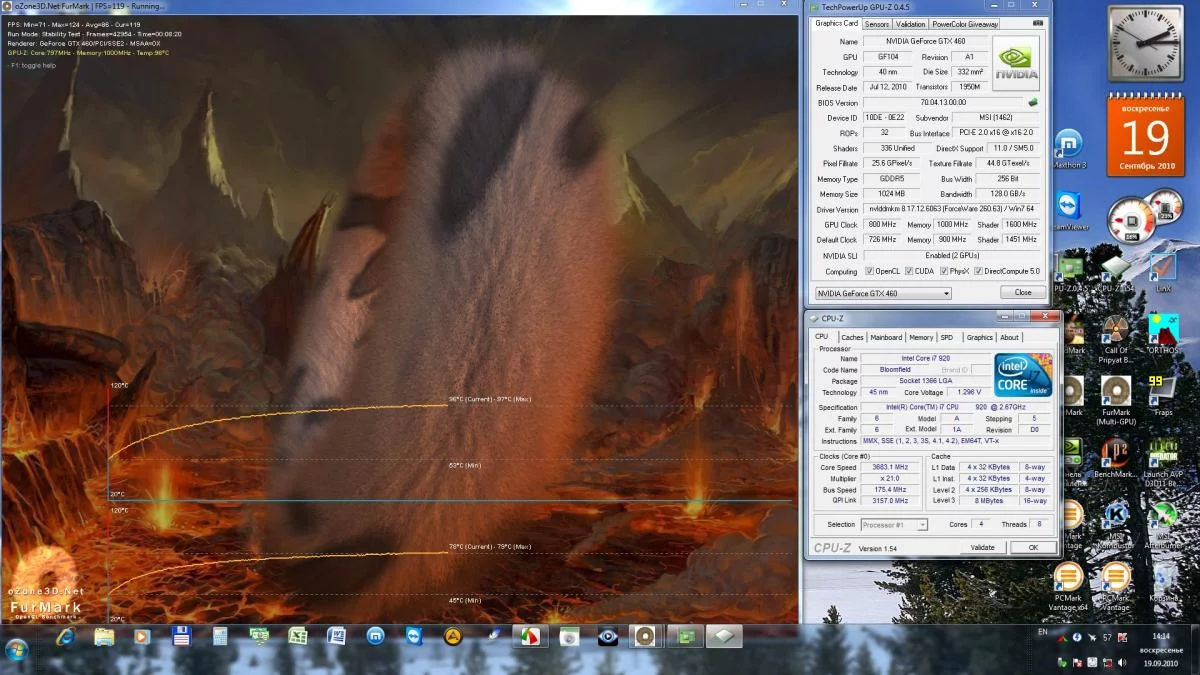
Task: Open the LinX desktop shortcut
Action: [1162, 270]
